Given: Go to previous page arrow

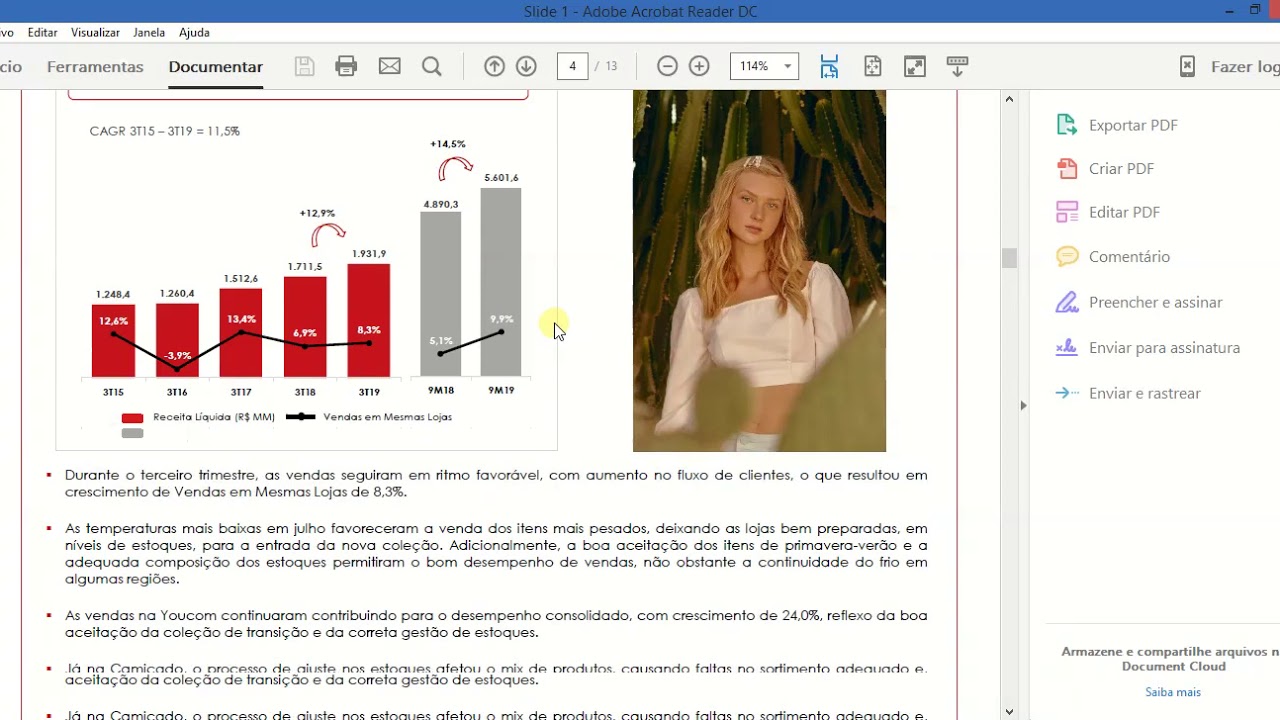Looking at the screenshot, I should [494, 66].
